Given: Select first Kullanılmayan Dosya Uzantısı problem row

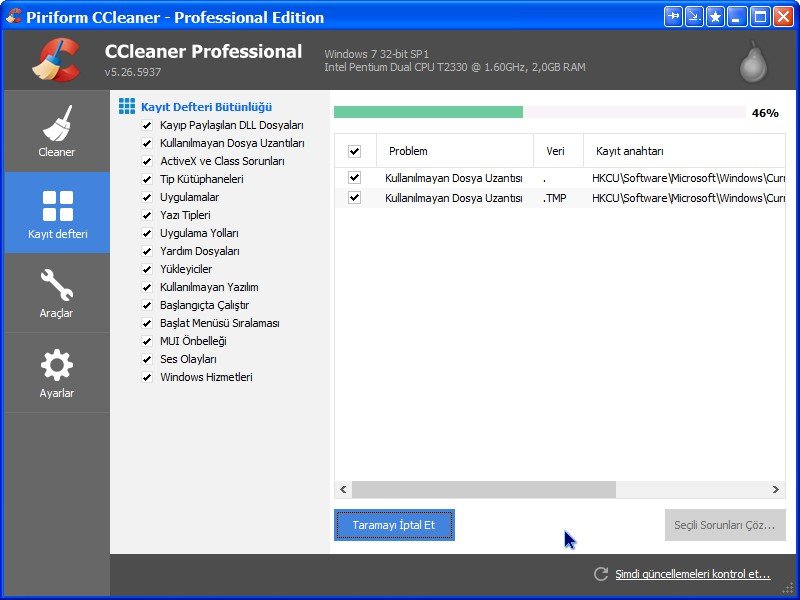Looking at the screenshot, I should coord(454,178).
